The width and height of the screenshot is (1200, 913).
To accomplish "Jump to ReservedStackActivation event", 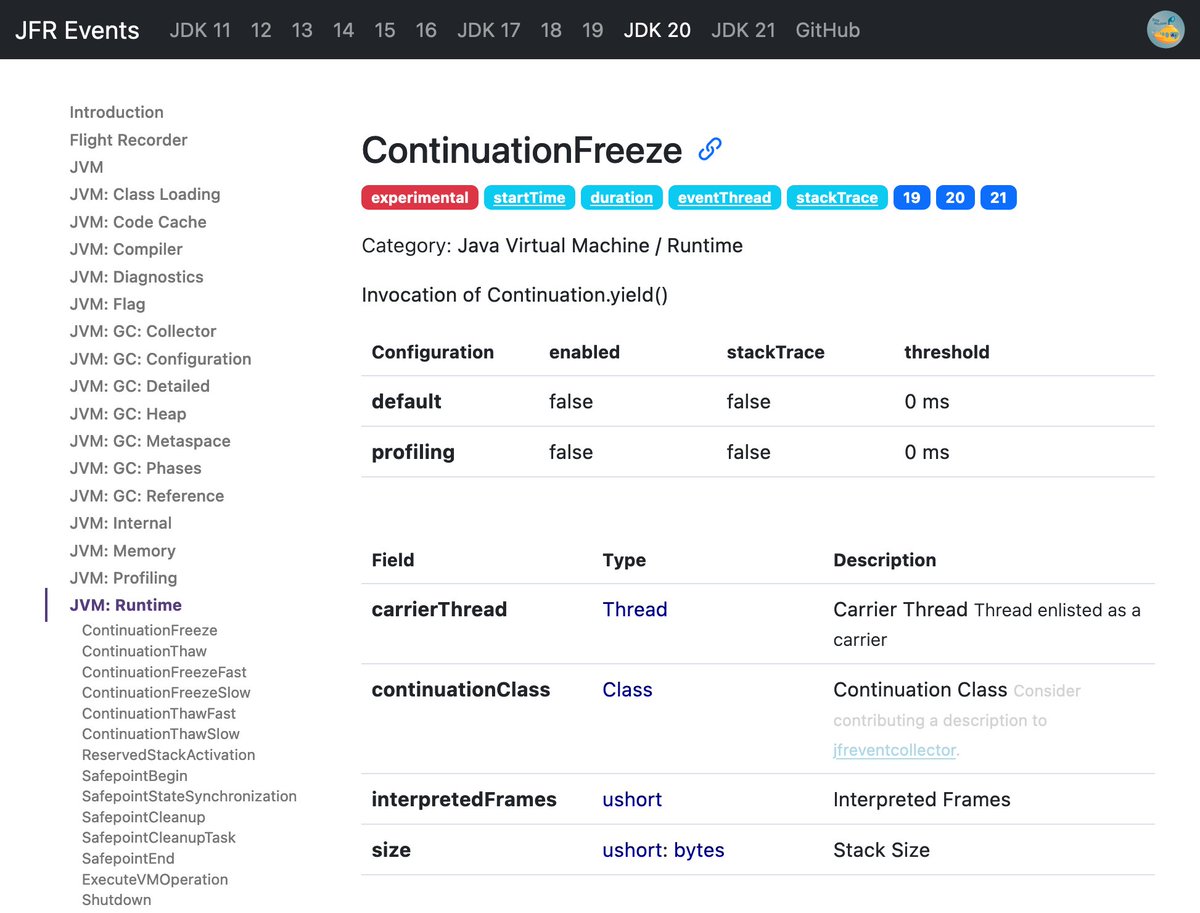I will tap(169, 755).
